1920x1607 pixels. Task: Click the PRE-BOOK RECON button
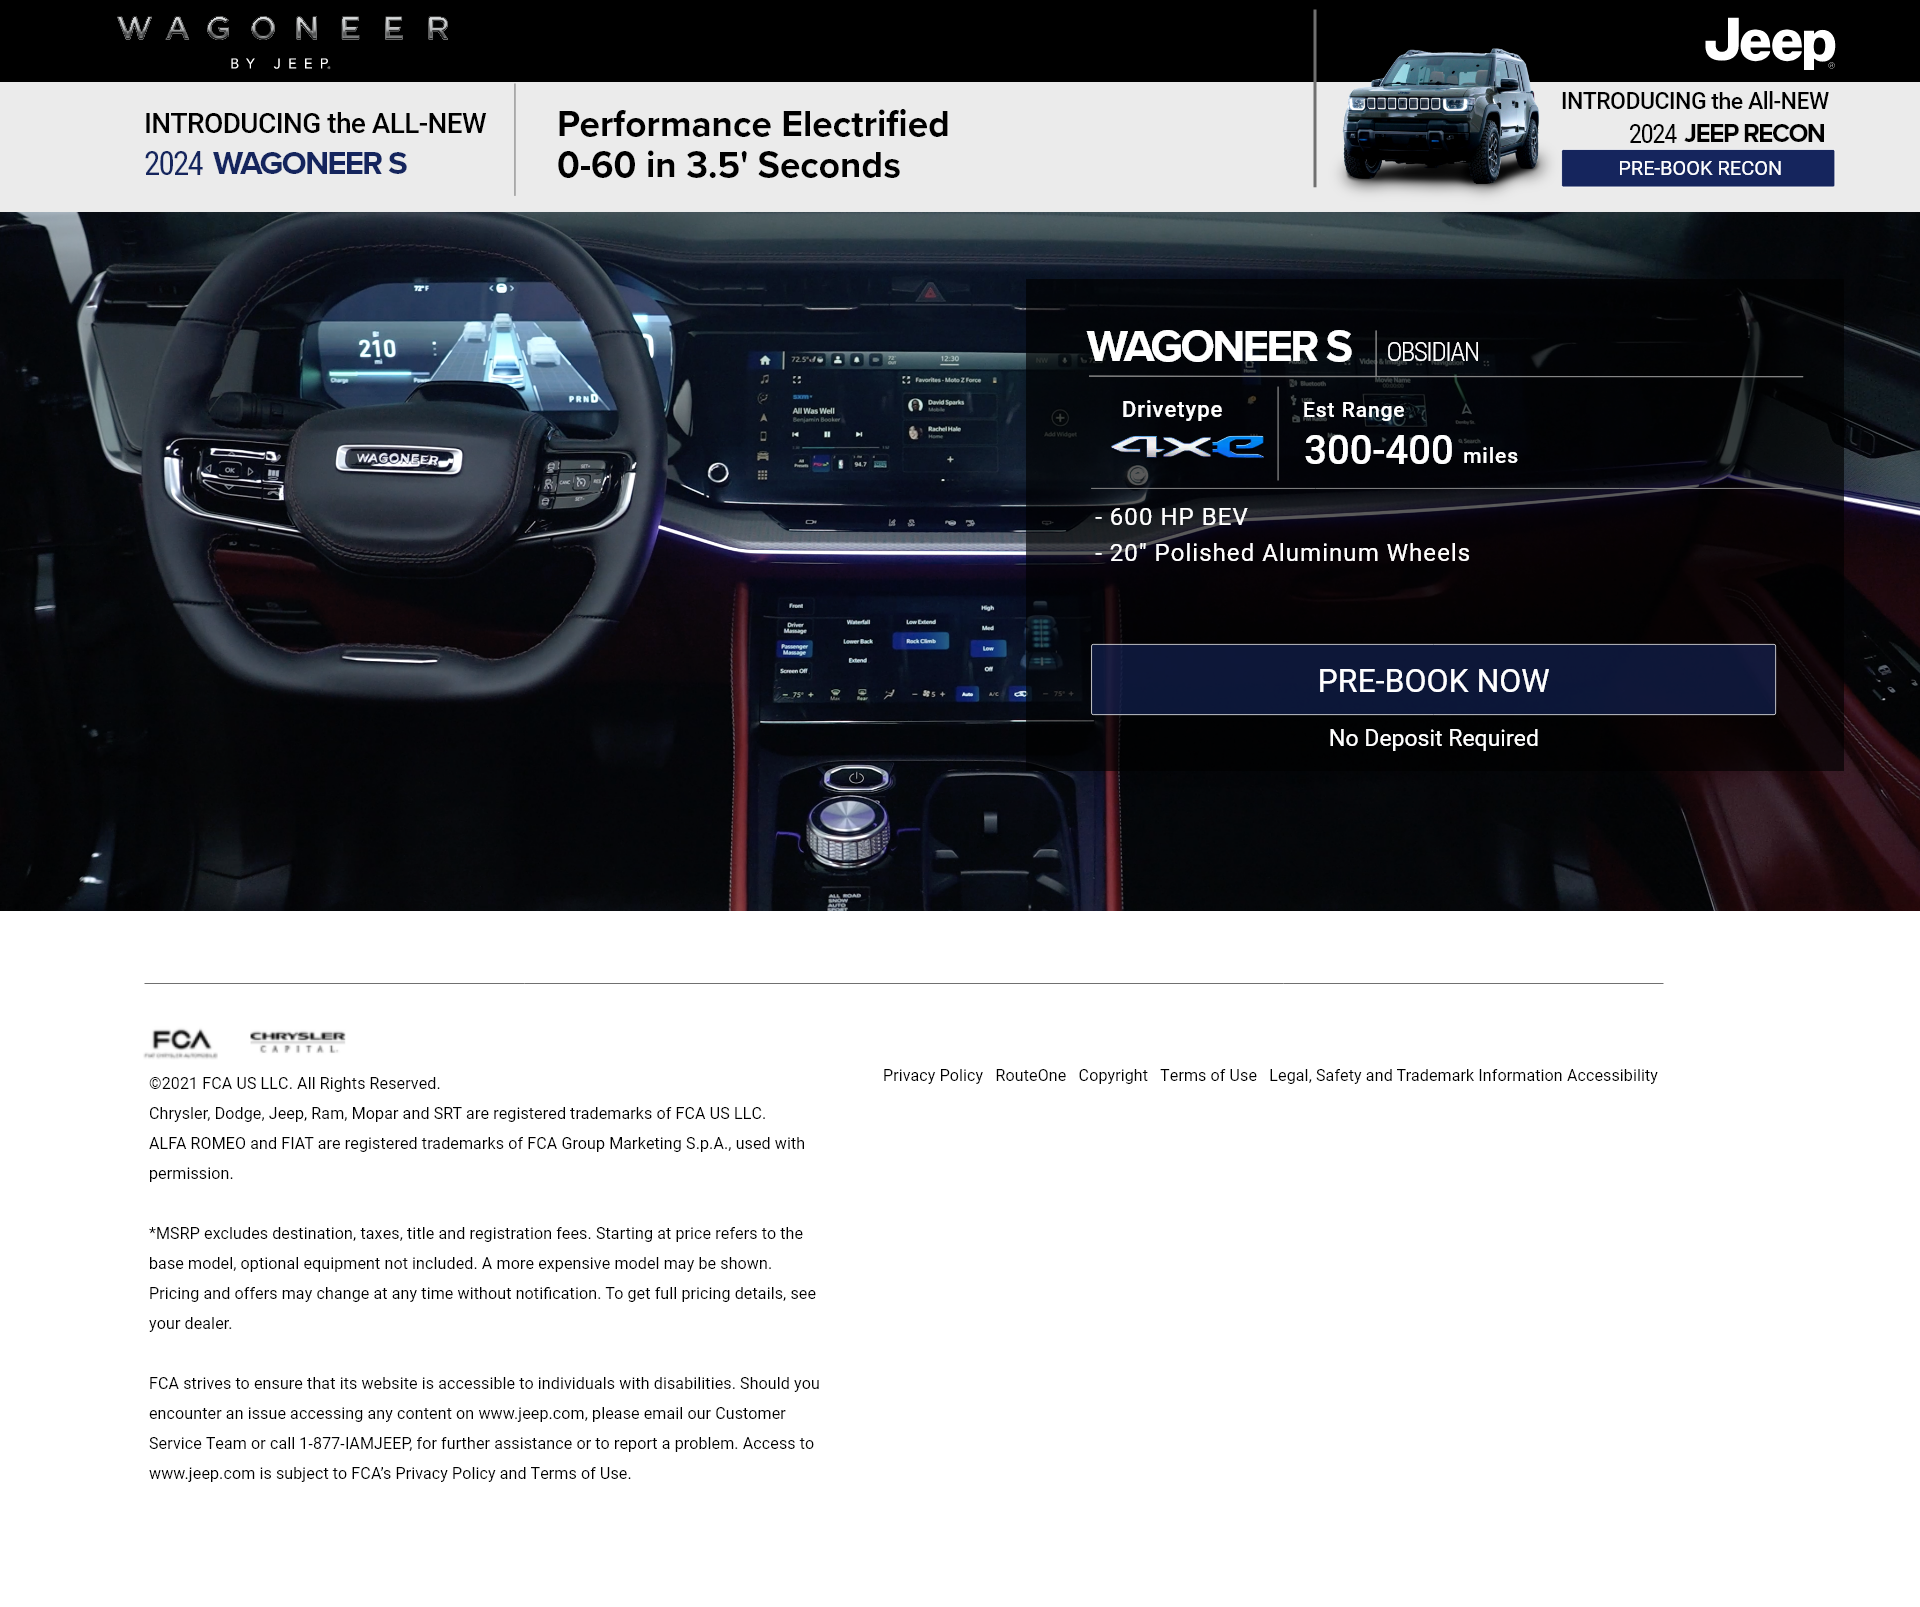click(1698, 168)
